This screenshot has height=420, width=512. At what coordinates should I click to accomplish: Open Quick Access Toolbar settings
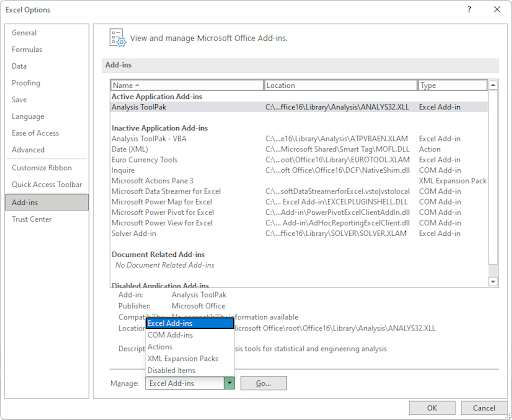tap(47, 184)
